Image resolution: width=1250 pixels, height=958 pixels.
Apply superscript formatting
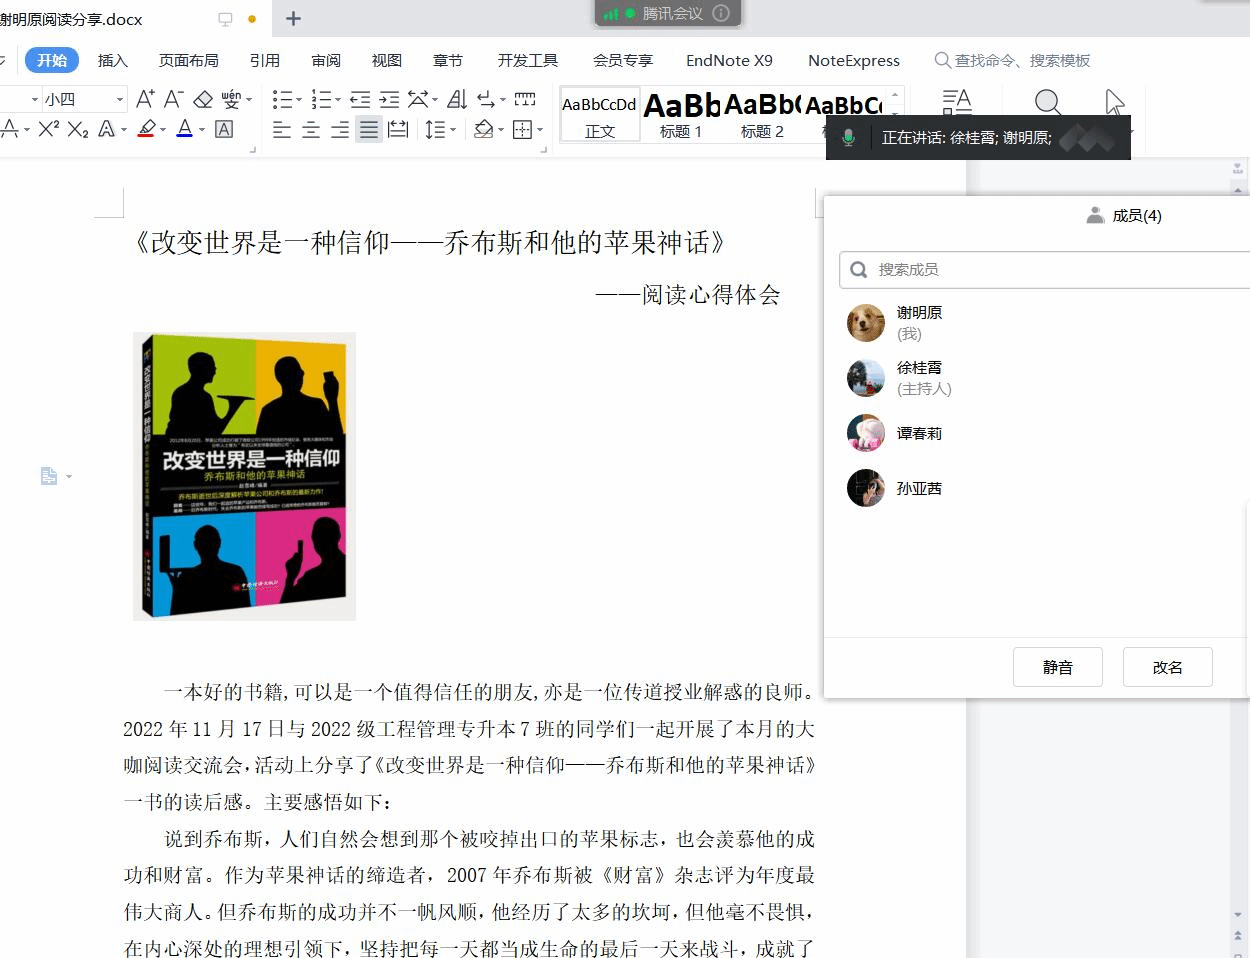pos(49,129)
